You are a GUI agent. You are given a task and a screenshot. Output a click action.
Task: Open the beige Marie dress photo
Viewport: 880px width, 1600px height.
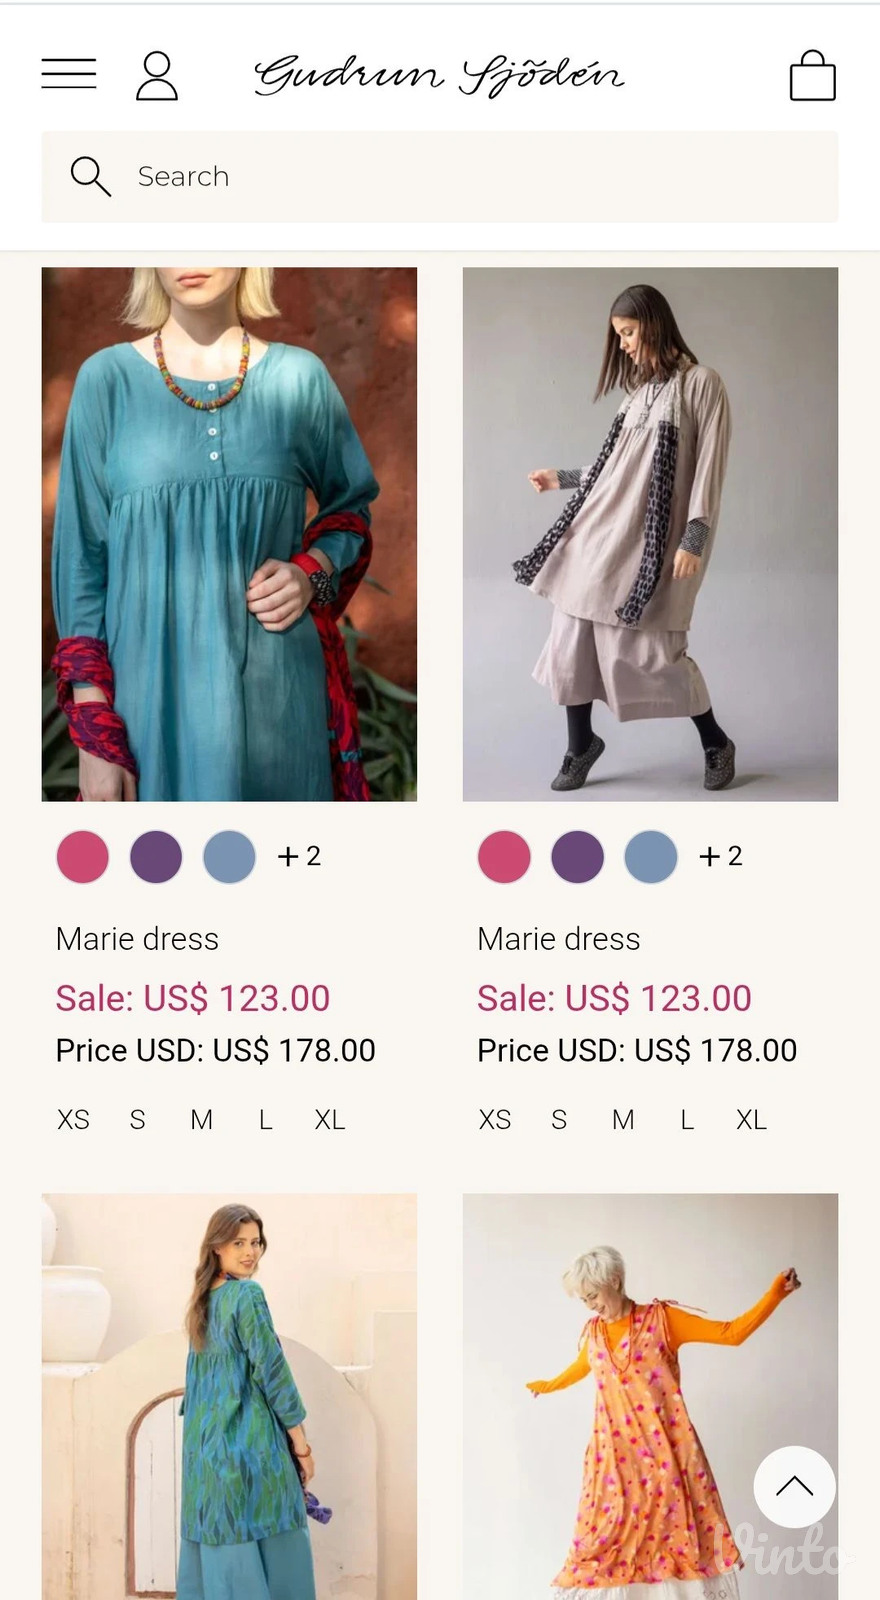pyautogui.click(x=650, y=534)
